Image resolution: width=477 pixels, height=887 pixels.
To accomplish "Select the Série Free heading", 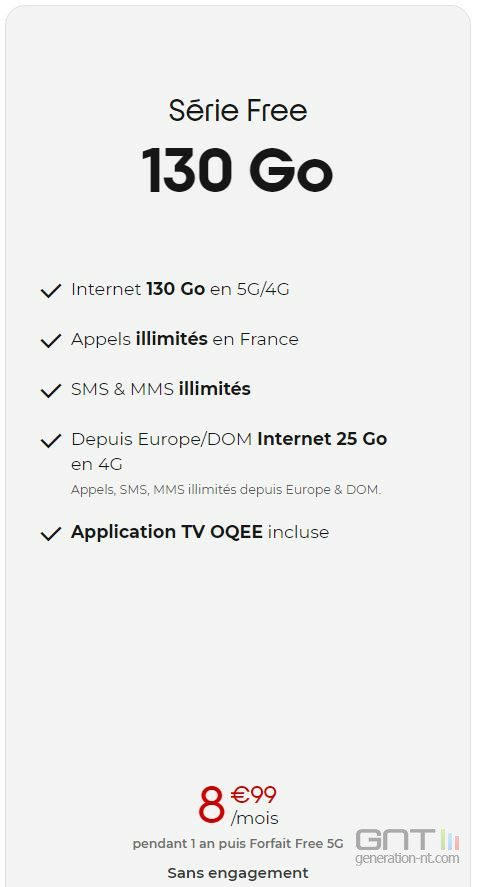I will [238, 110].
